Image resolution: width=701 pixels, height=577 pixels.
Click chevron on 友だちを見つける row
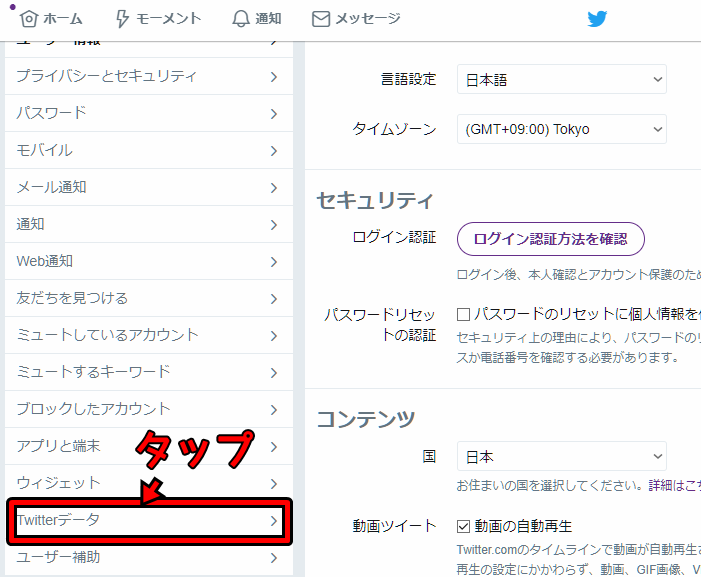click(x=274, y=299)
